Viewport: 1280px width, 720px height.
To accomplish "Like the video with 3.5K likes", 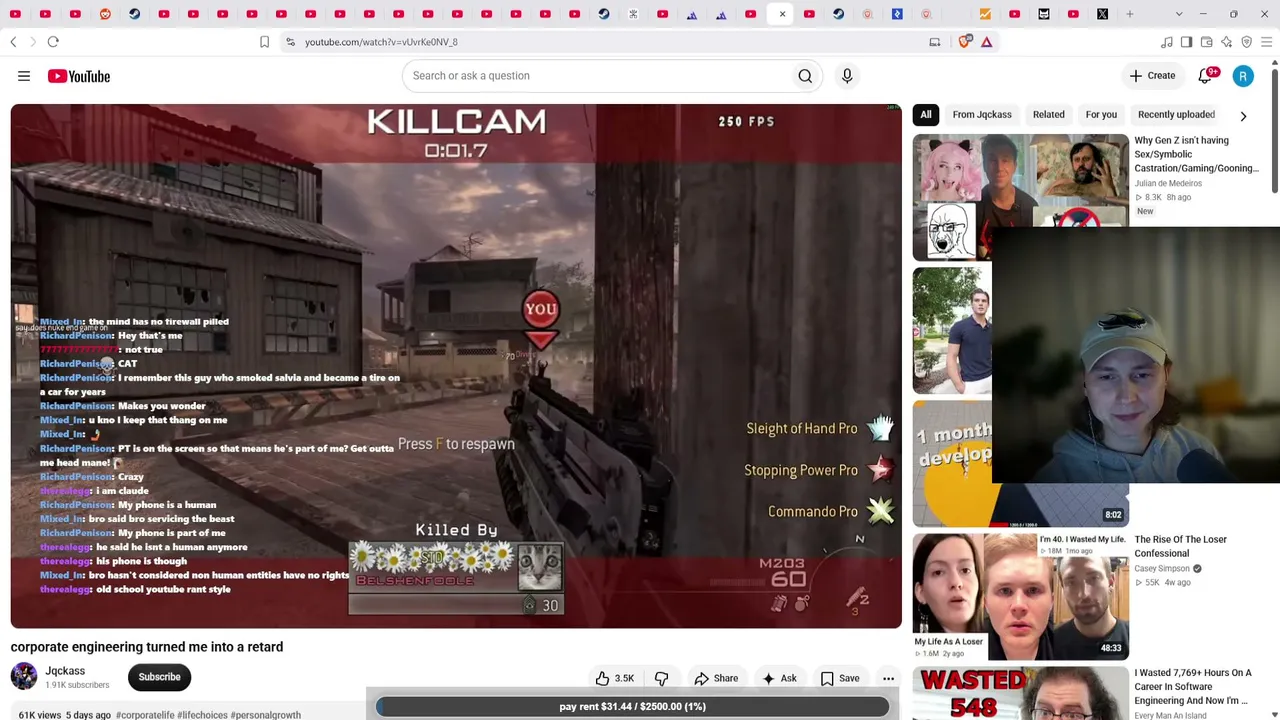I will click(x=615, y=678).
